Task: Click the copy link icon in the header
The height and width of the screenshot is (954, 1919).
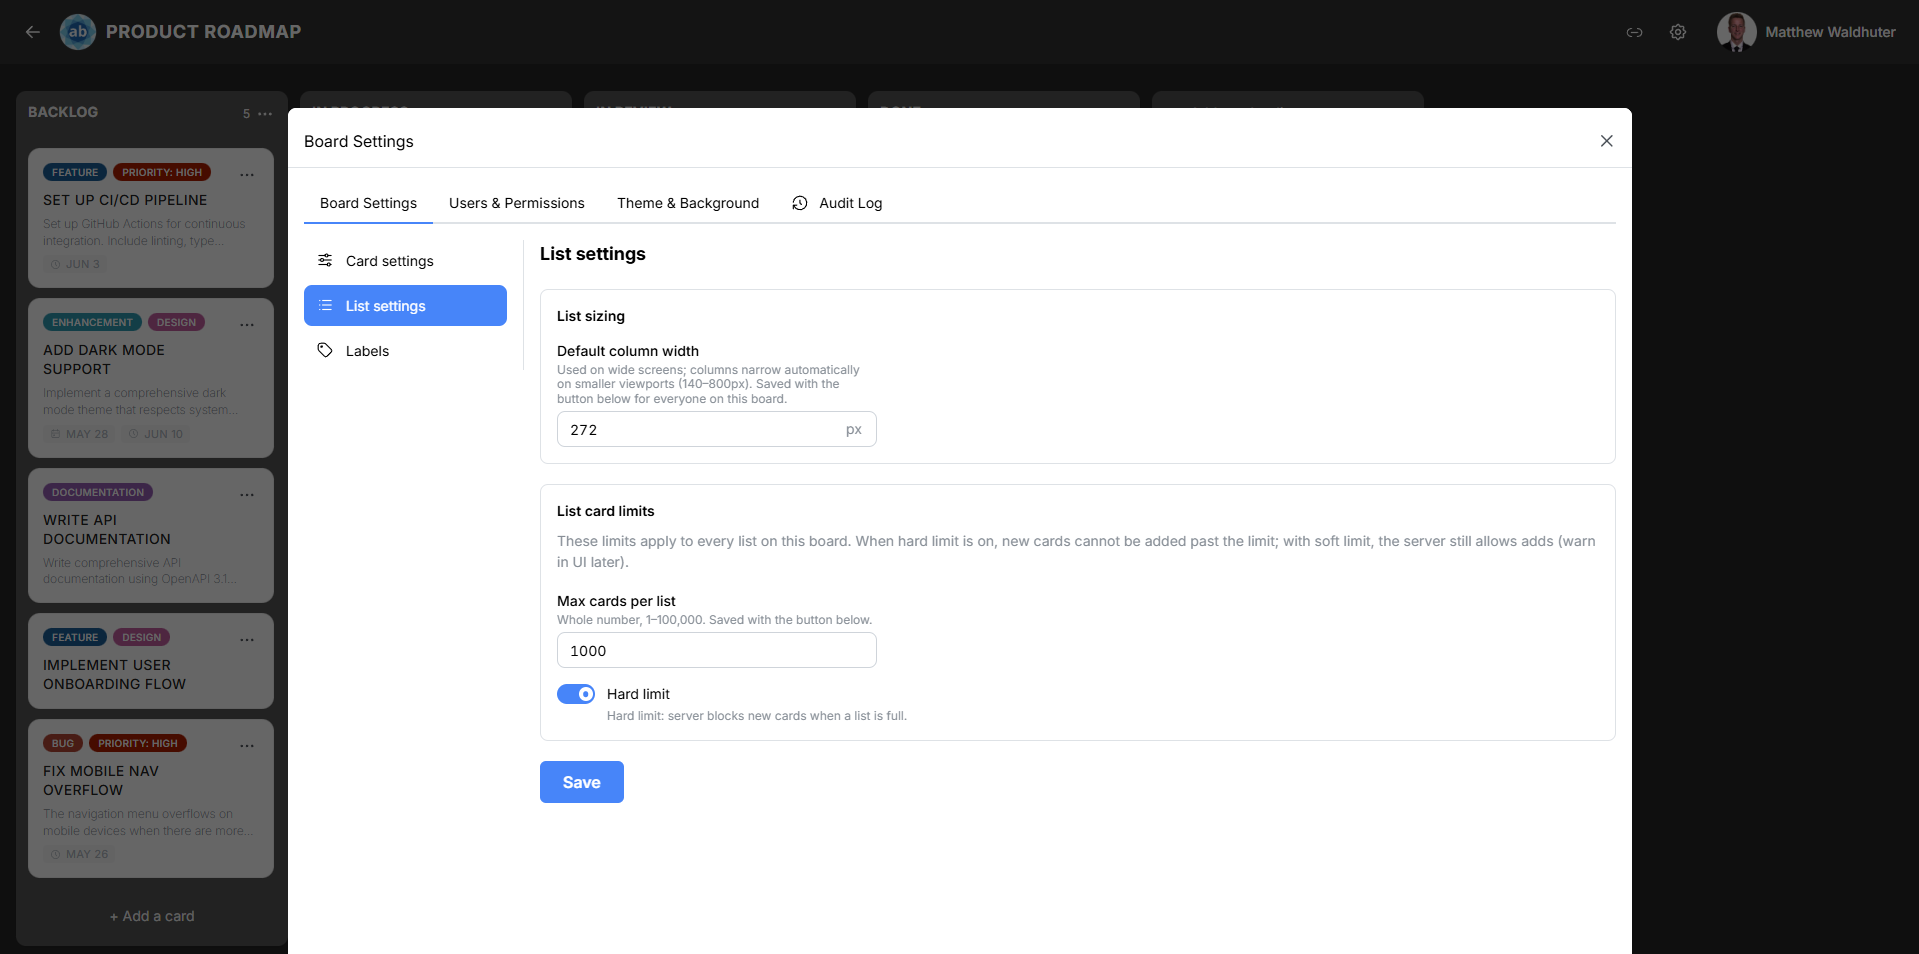Action: click(1634, 32)
